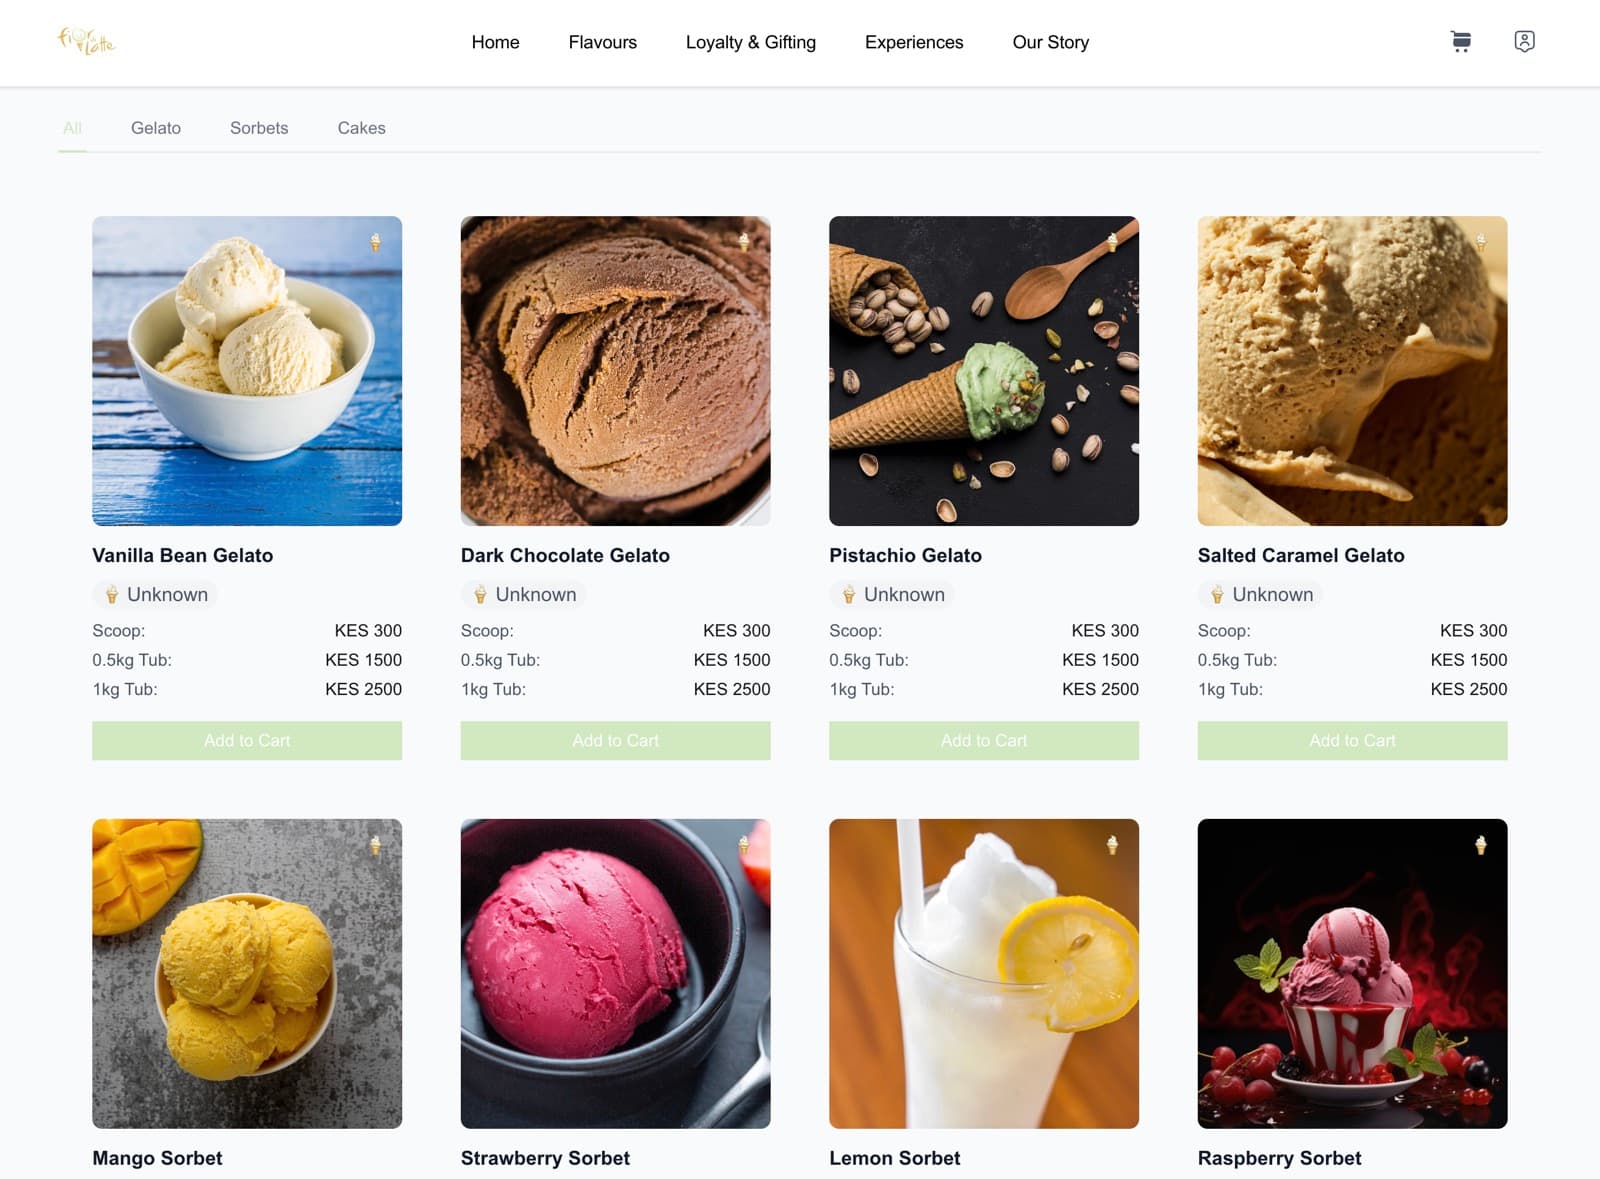1600x1179 pixels.
Task: Add Pistachio Gelato to cart
Action: click(984, 741)
